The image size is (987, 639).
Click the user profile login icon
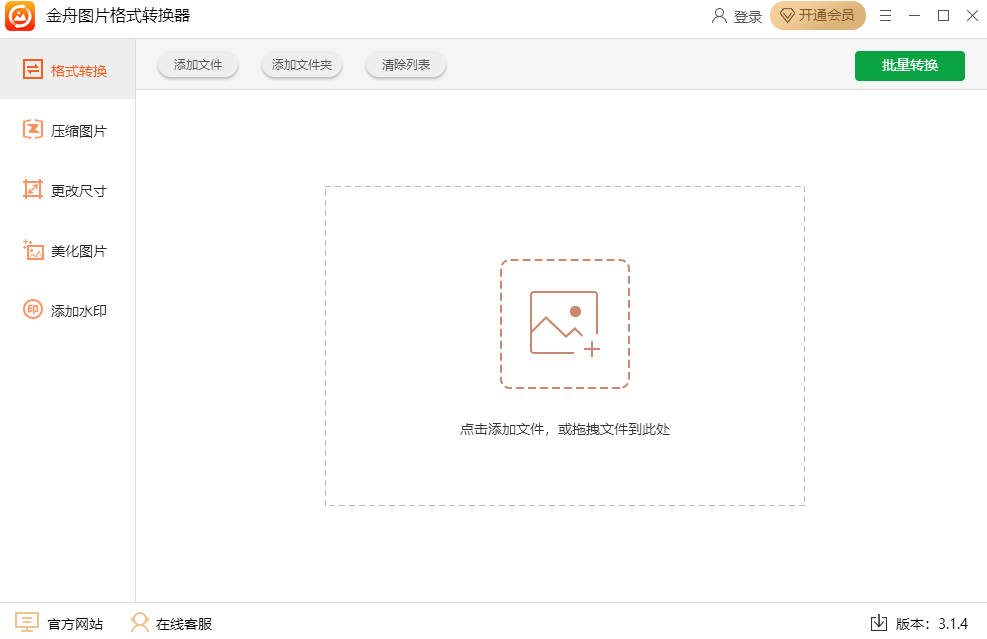719,16
